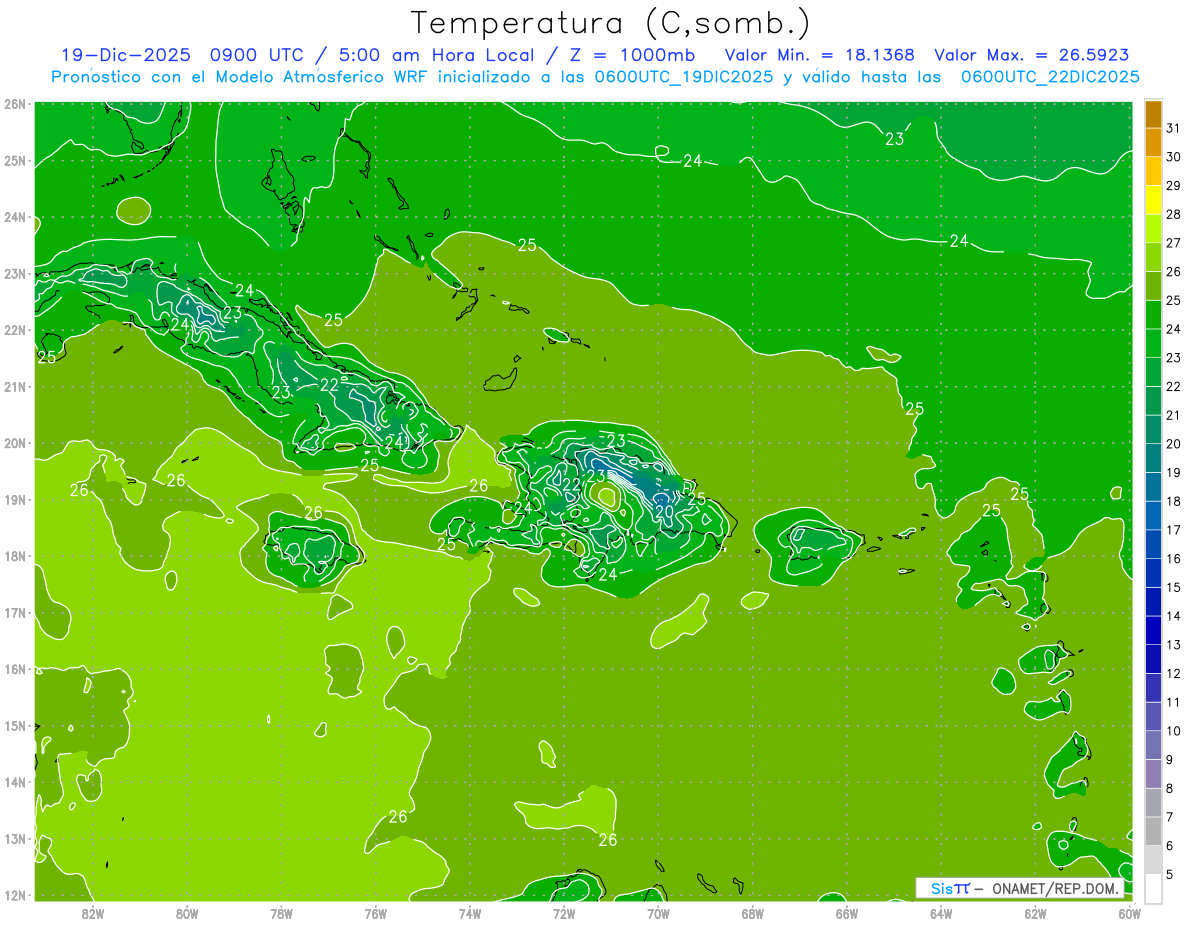Click the "ONAMET/REP.DOM." credit label
Image resolution: width=1200 pixels, height=927 pixels.
click(1056, 888)
